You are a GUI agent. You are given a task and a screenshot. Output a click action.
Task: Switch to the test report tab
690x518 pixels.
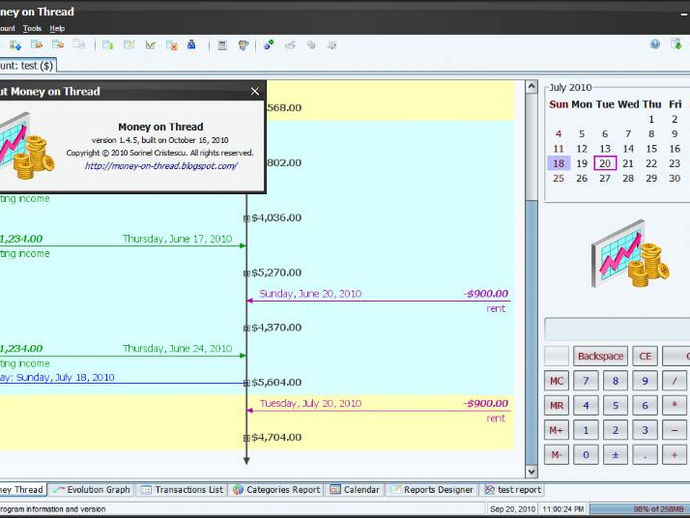514,489
